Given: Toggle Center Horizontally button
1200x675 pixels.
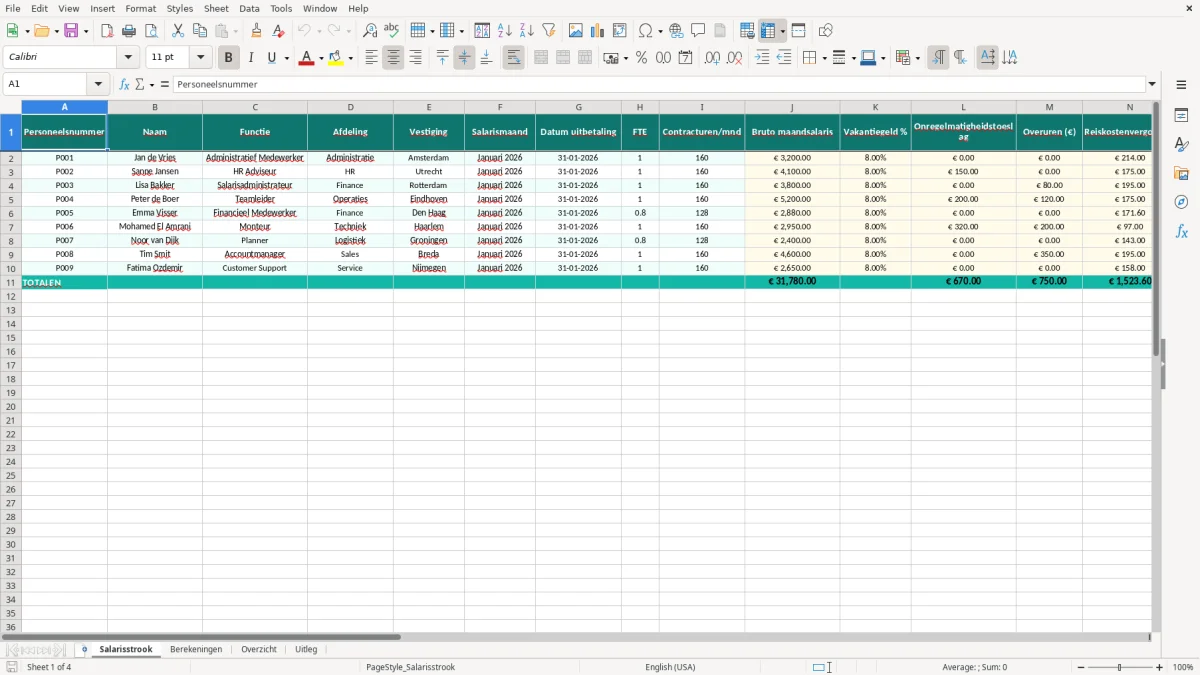Looking at the screenshot, I should (x=394, y=58).
